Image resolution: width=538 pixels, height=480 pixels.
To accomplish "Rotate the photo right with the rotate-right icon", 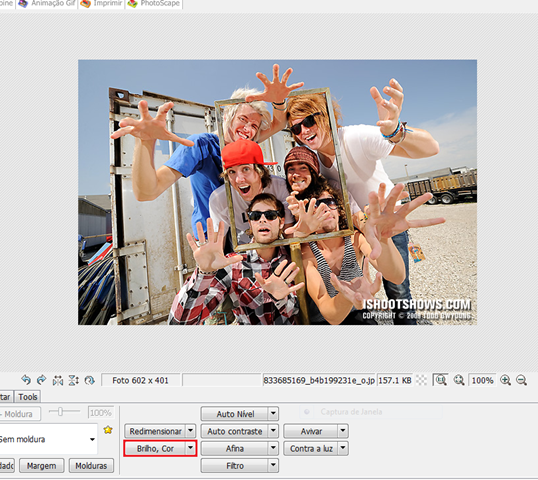I will (41, 380).
